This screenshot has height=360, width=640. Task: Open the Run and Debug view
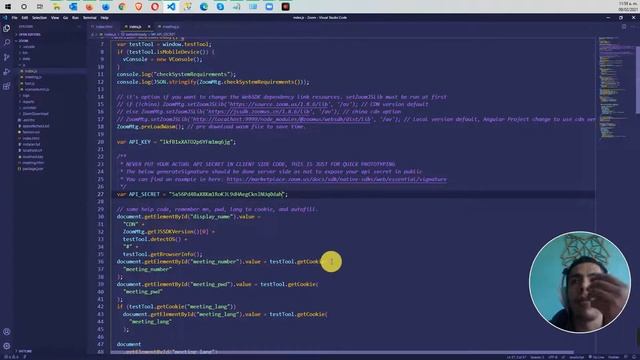click(x=7, y=72)
